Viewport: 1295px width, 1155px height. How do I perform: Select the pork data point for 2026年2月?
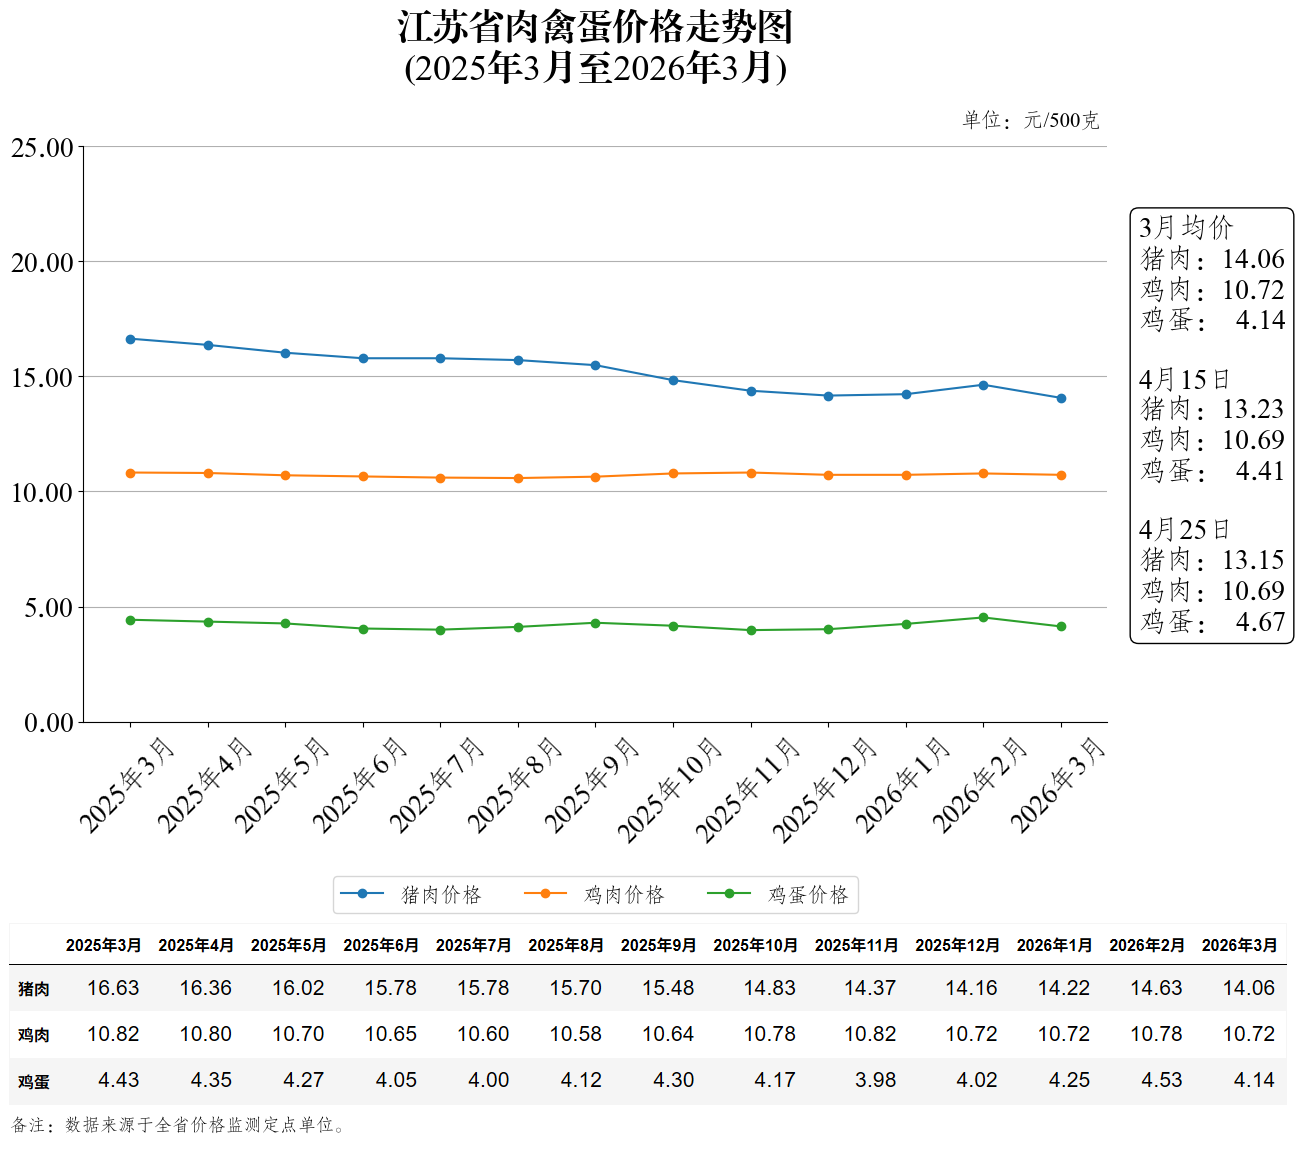pyautogui.click(x=983, y=385)
